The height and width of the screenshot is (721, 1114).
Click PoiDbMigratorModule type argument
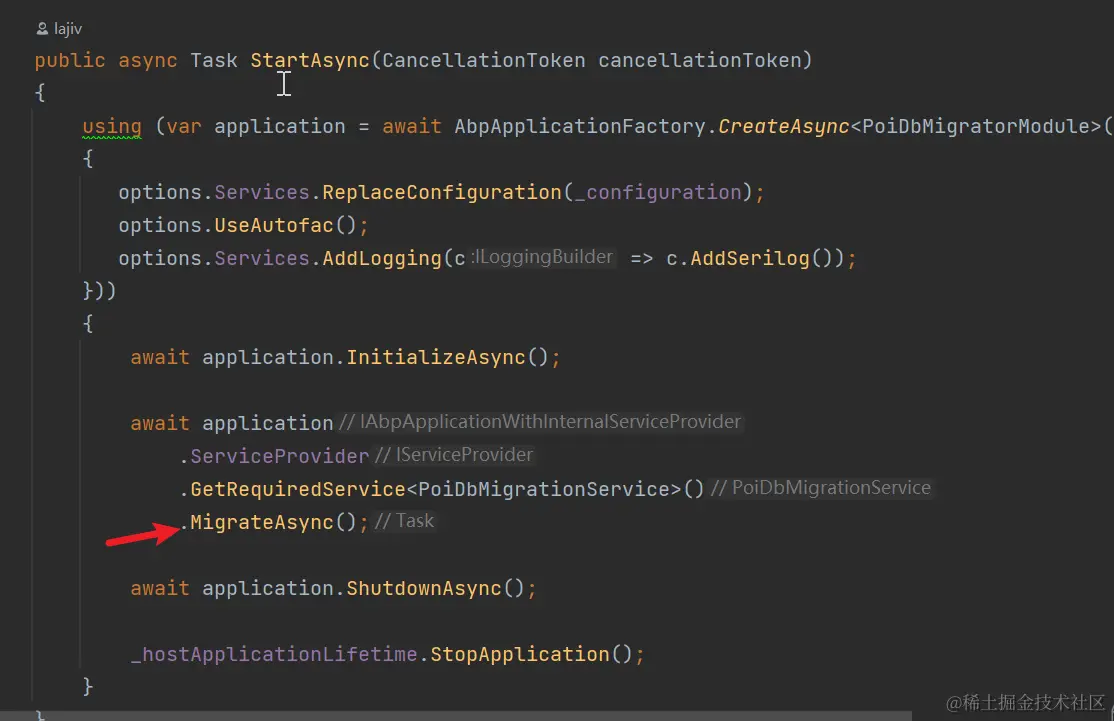pyautogui.click(x=975, y=126)
